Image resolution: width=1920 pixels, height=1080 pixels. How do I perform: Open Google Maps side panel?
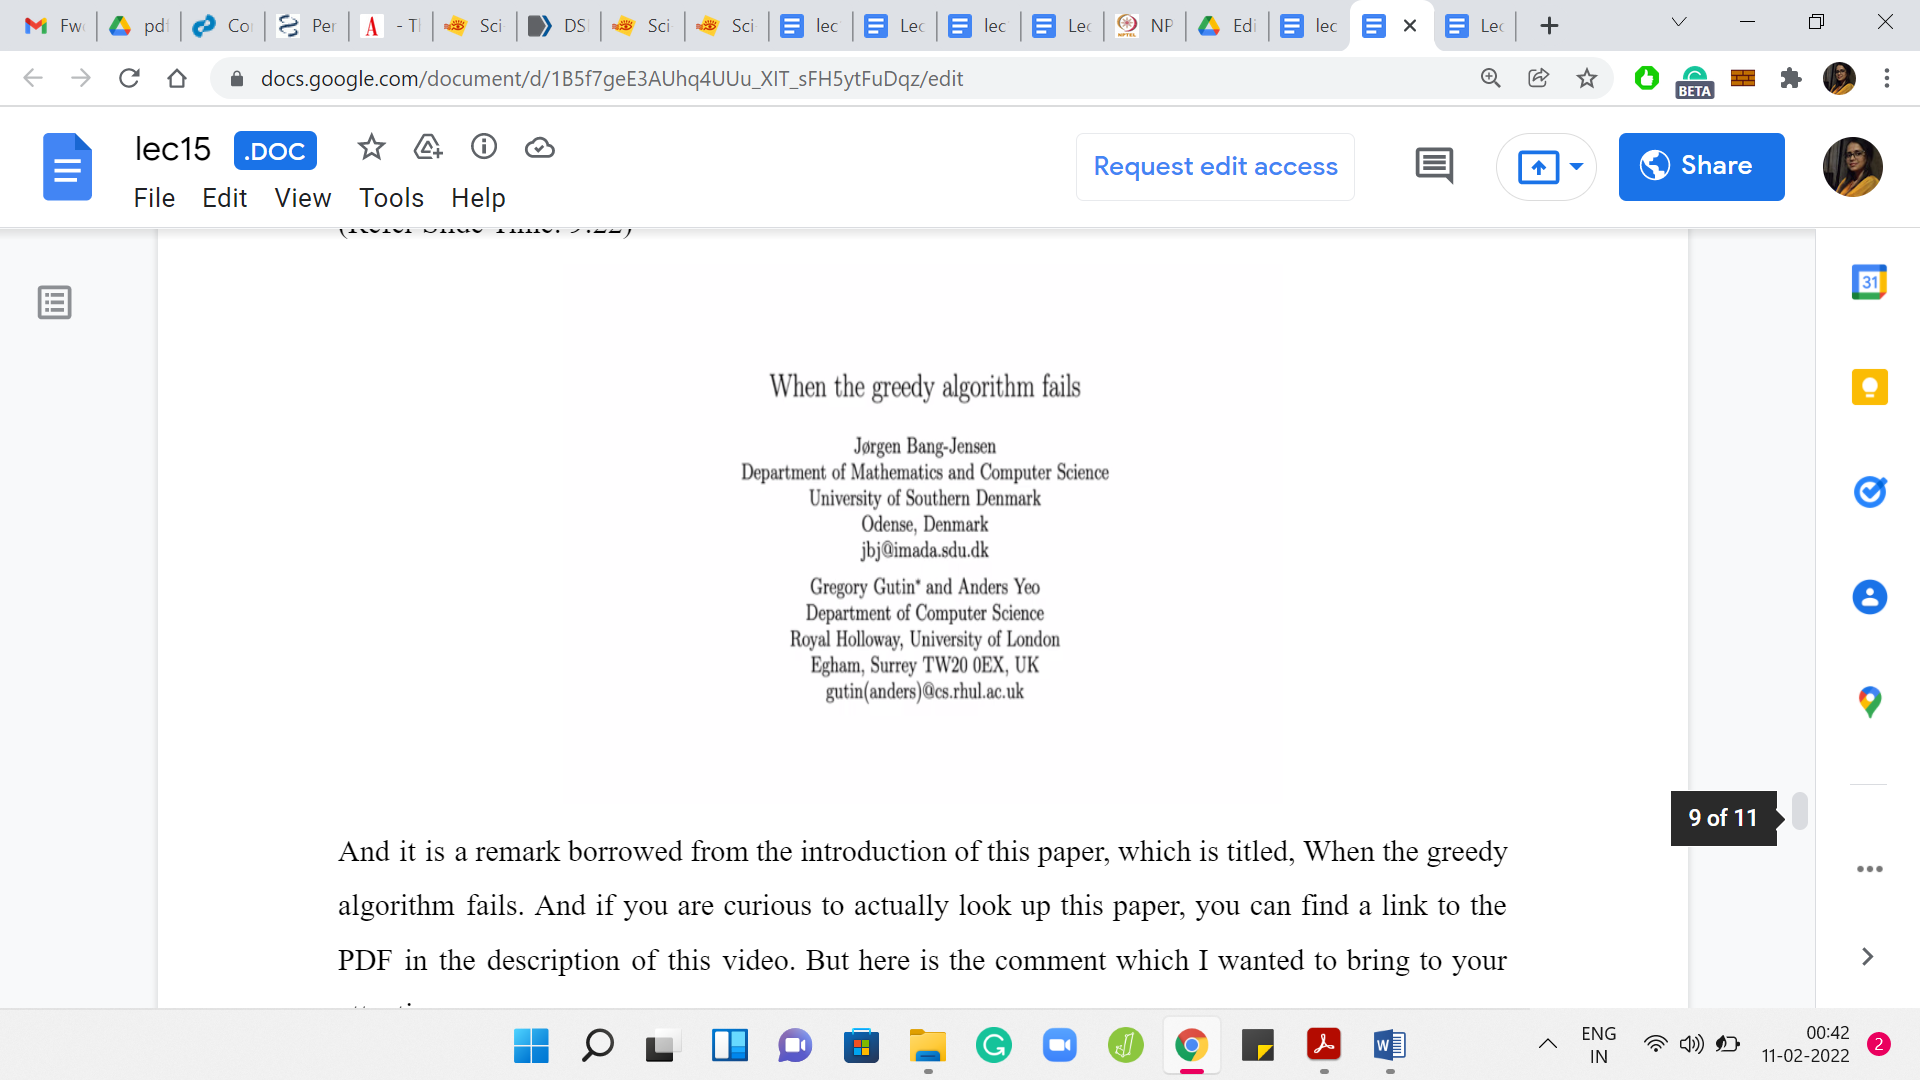pos(1869,702)
